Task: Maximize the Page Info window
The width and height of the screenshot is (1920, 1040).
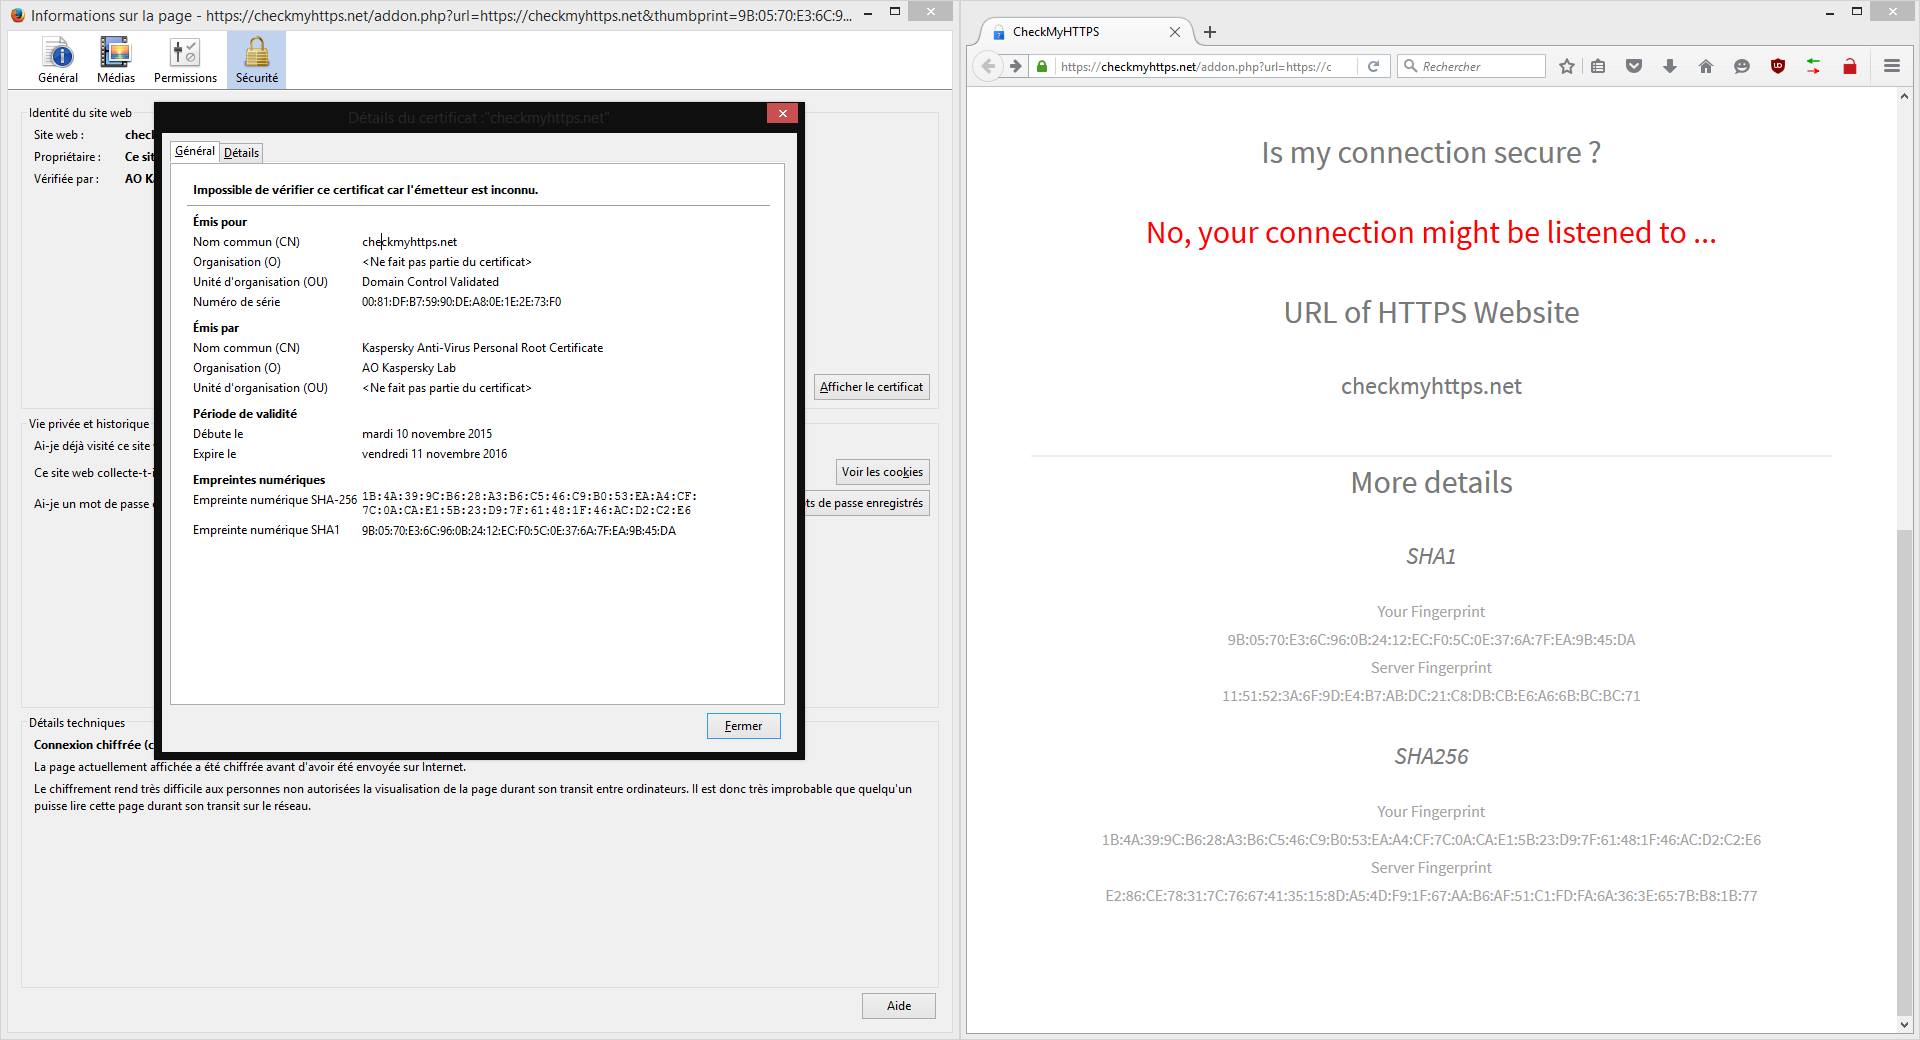Action: 895,12
